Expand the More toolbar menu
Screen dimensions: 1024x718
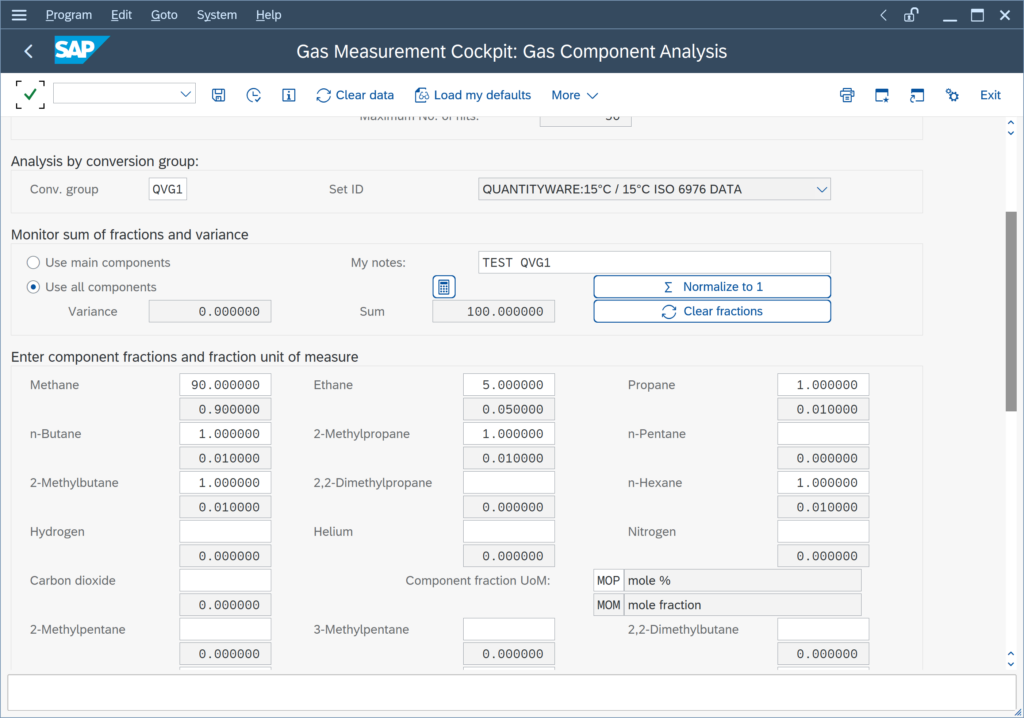[x=574, y=95]
